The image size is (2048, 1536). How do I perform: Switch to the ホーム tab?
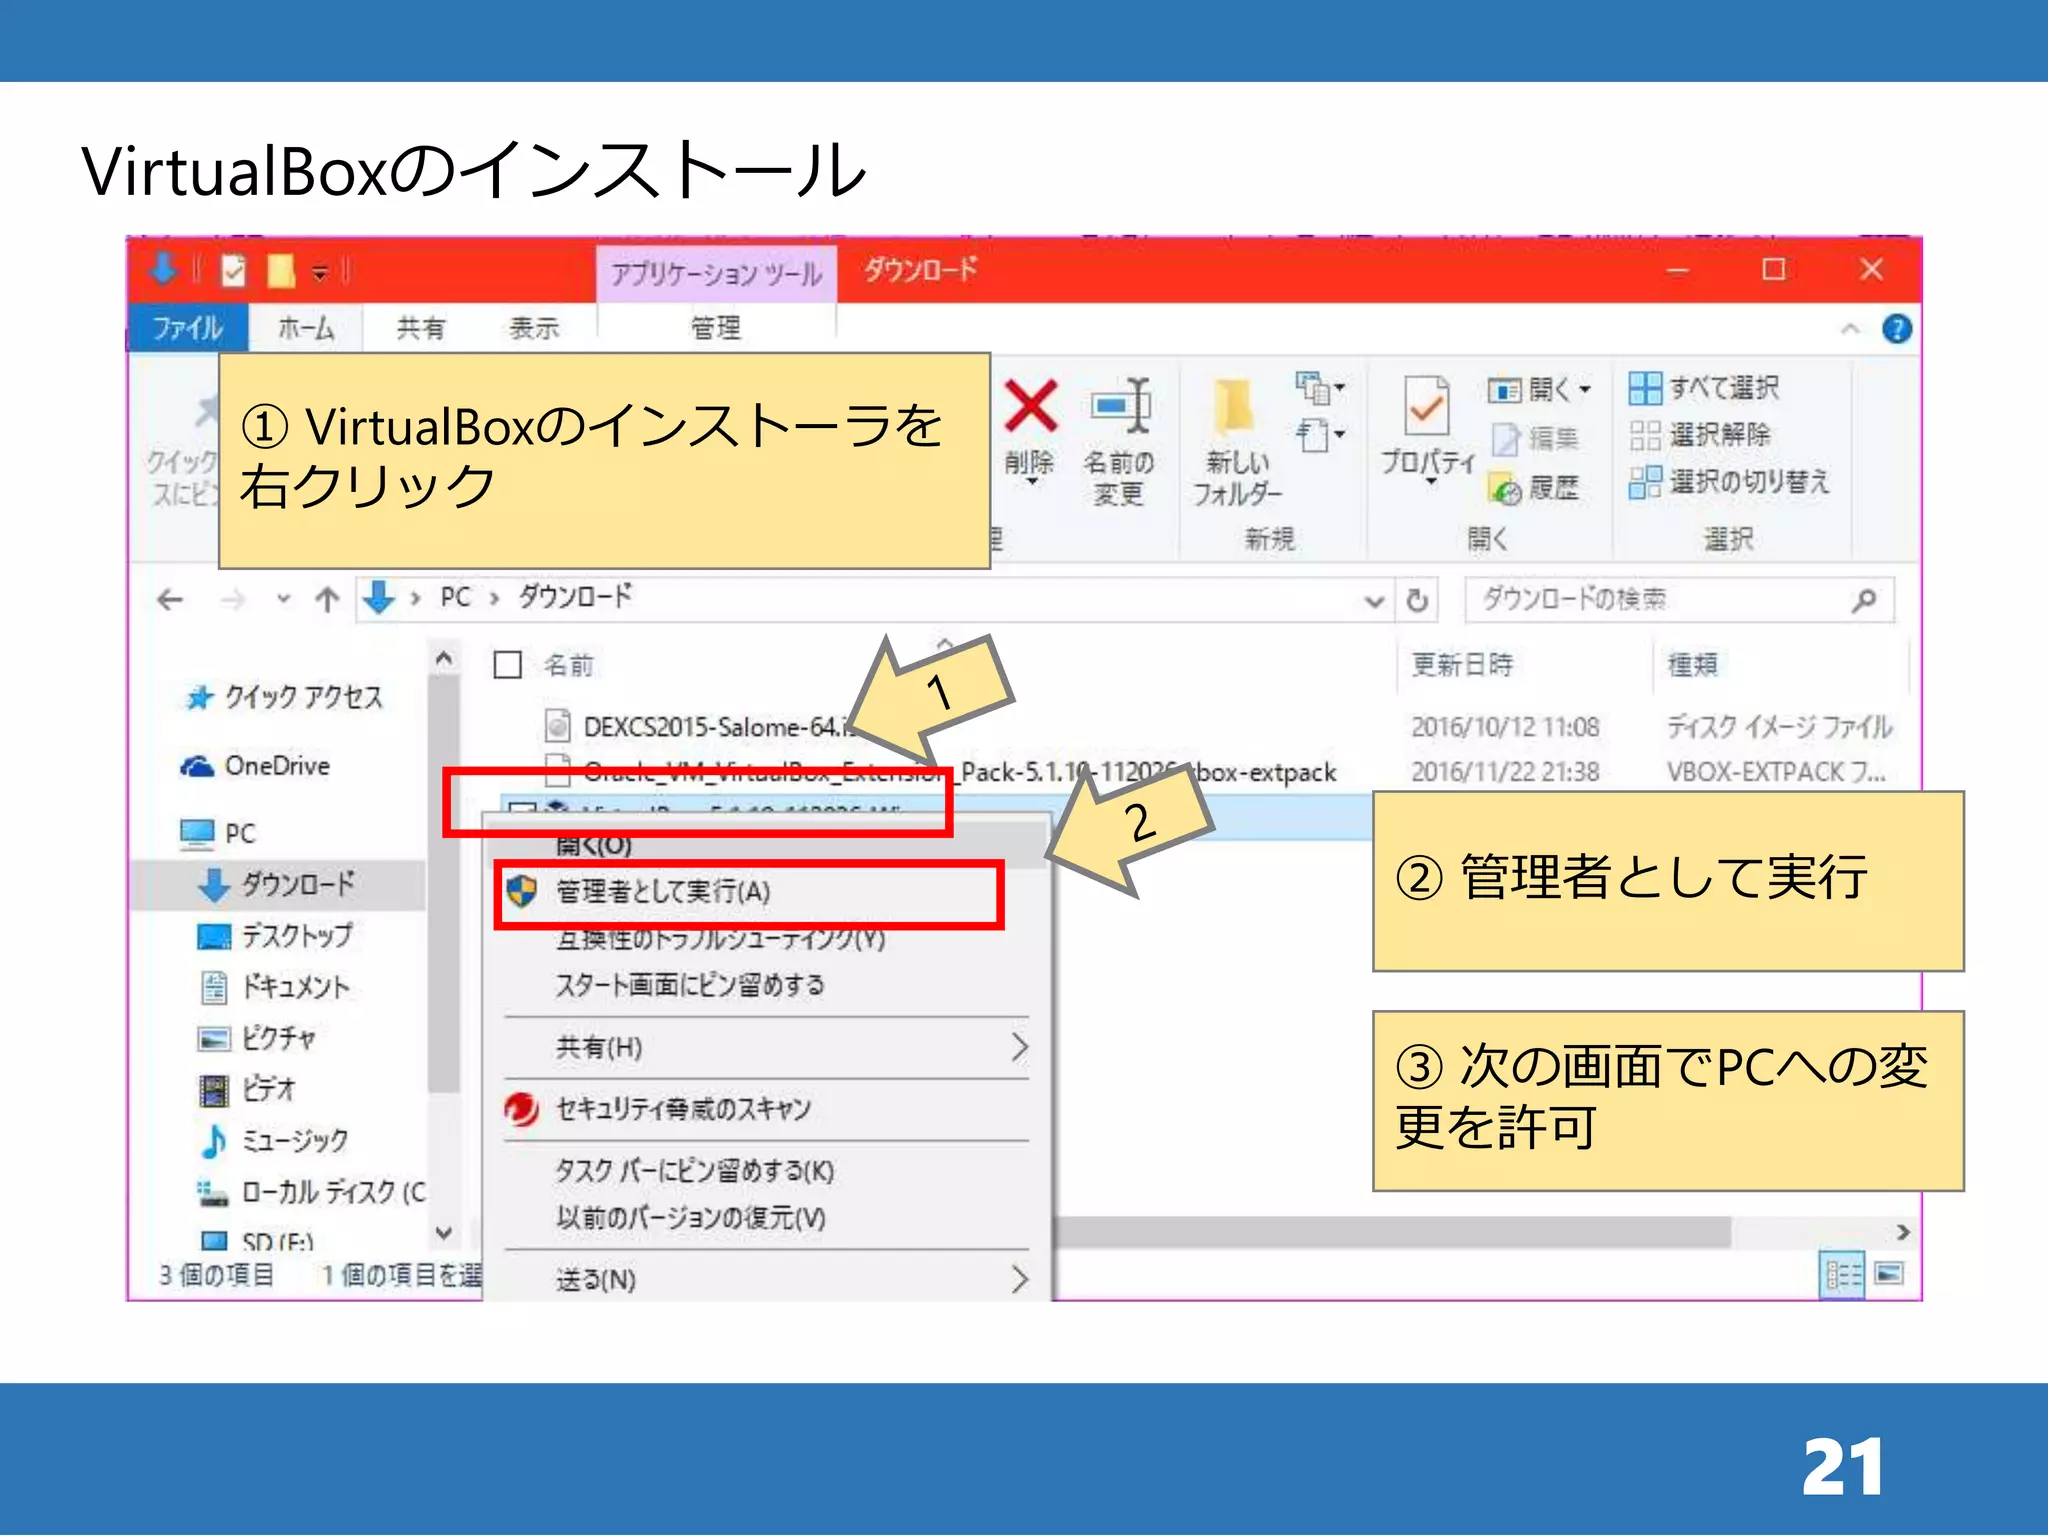pos(305,327)
